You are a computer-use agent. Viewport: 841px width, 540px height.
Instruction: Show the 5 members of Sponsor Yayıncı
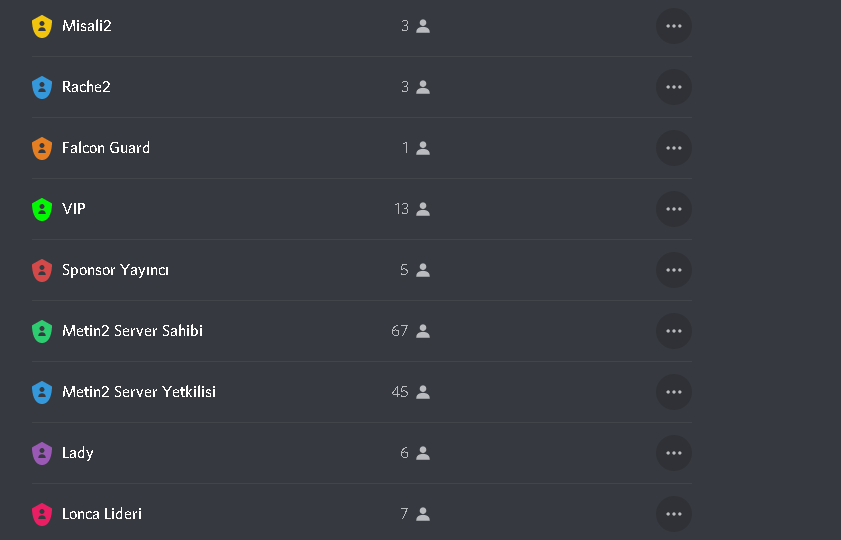pos(415,270)
